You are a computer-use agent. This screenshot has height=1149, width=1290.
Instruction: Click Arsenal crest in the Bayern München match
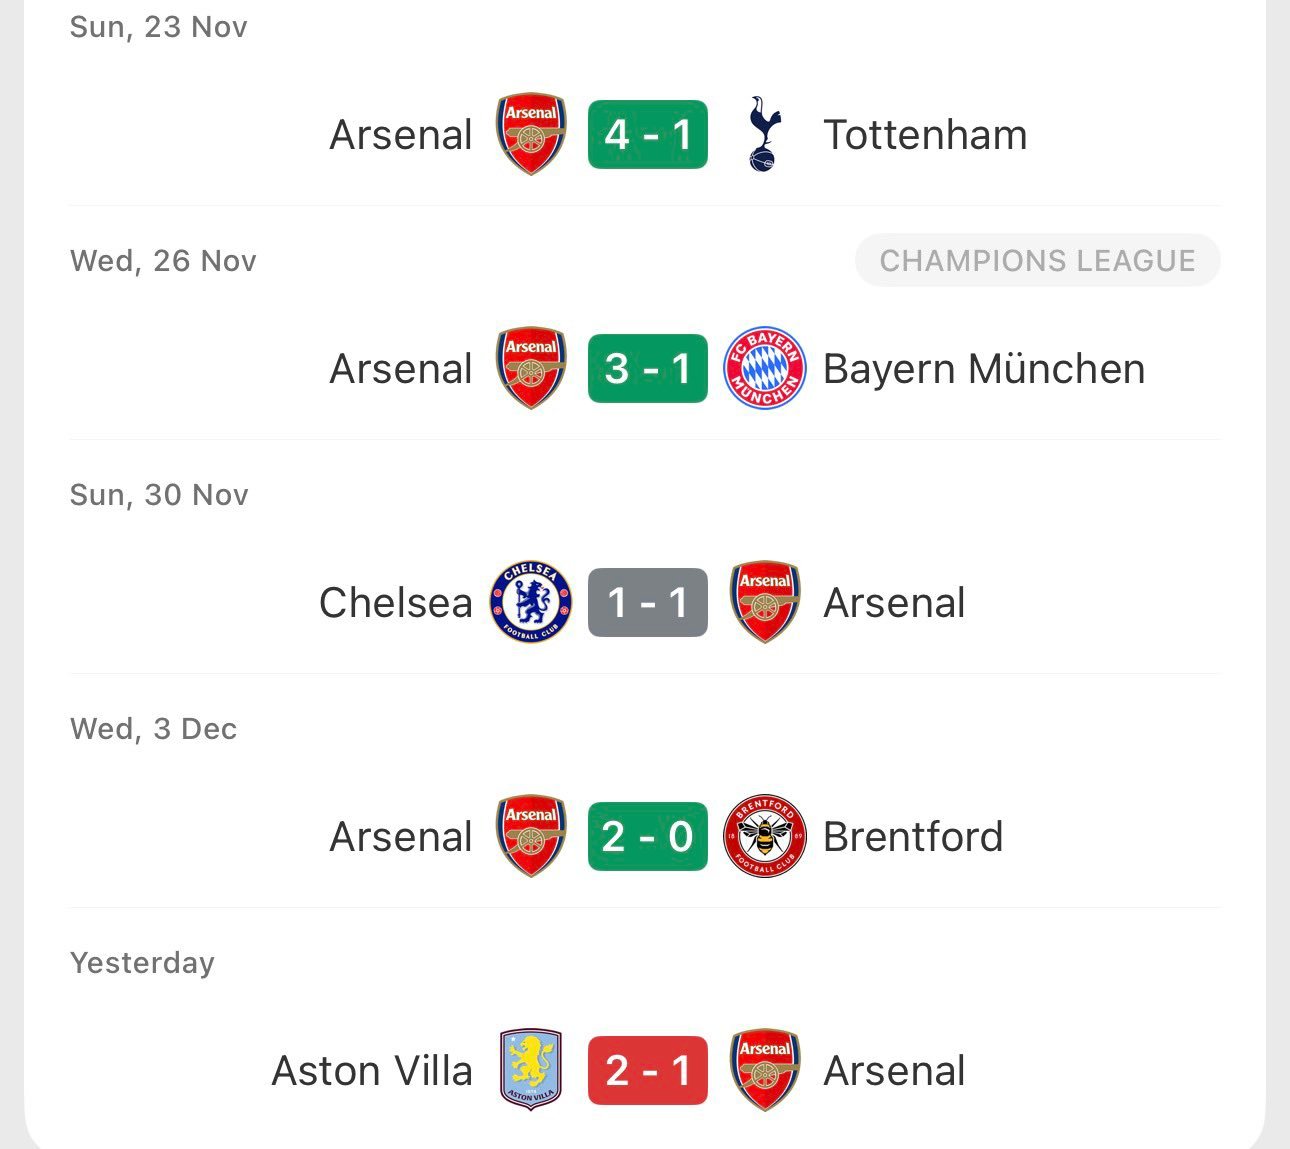point(531,369)
